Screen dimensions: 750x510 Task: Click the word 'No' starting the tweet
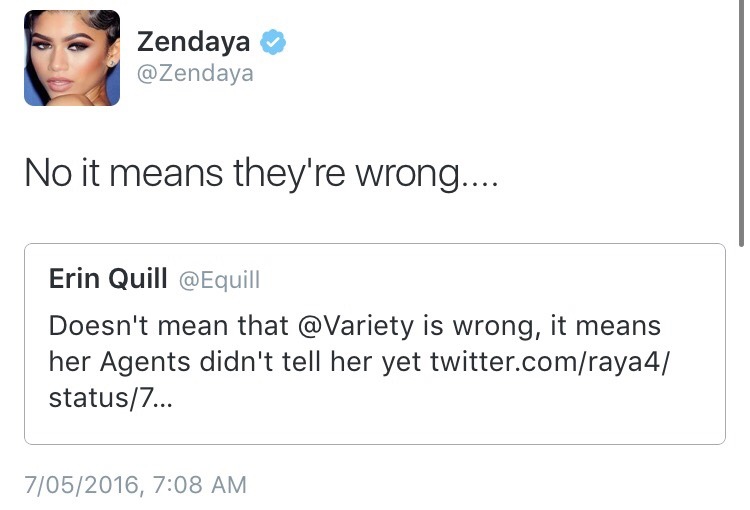[x=46, y=175]
